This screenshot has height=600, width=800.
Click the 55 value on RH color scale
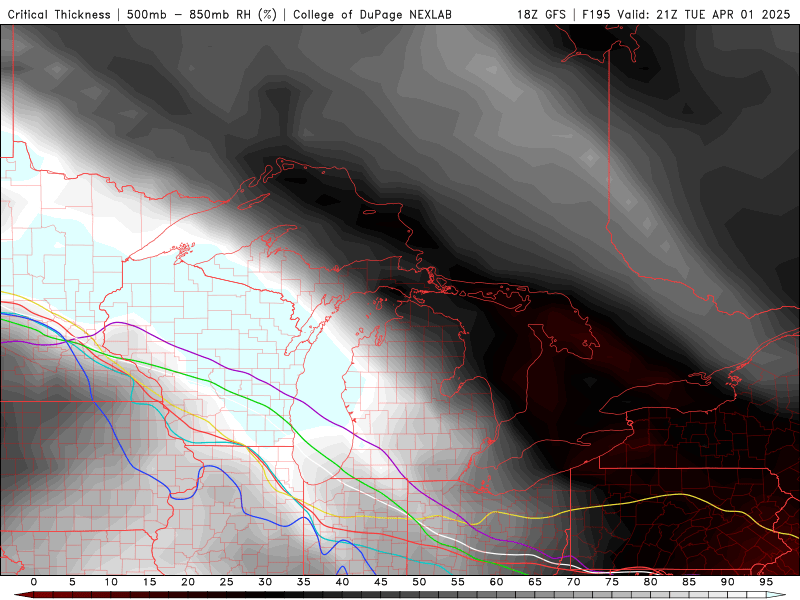(x=458, y=582)
